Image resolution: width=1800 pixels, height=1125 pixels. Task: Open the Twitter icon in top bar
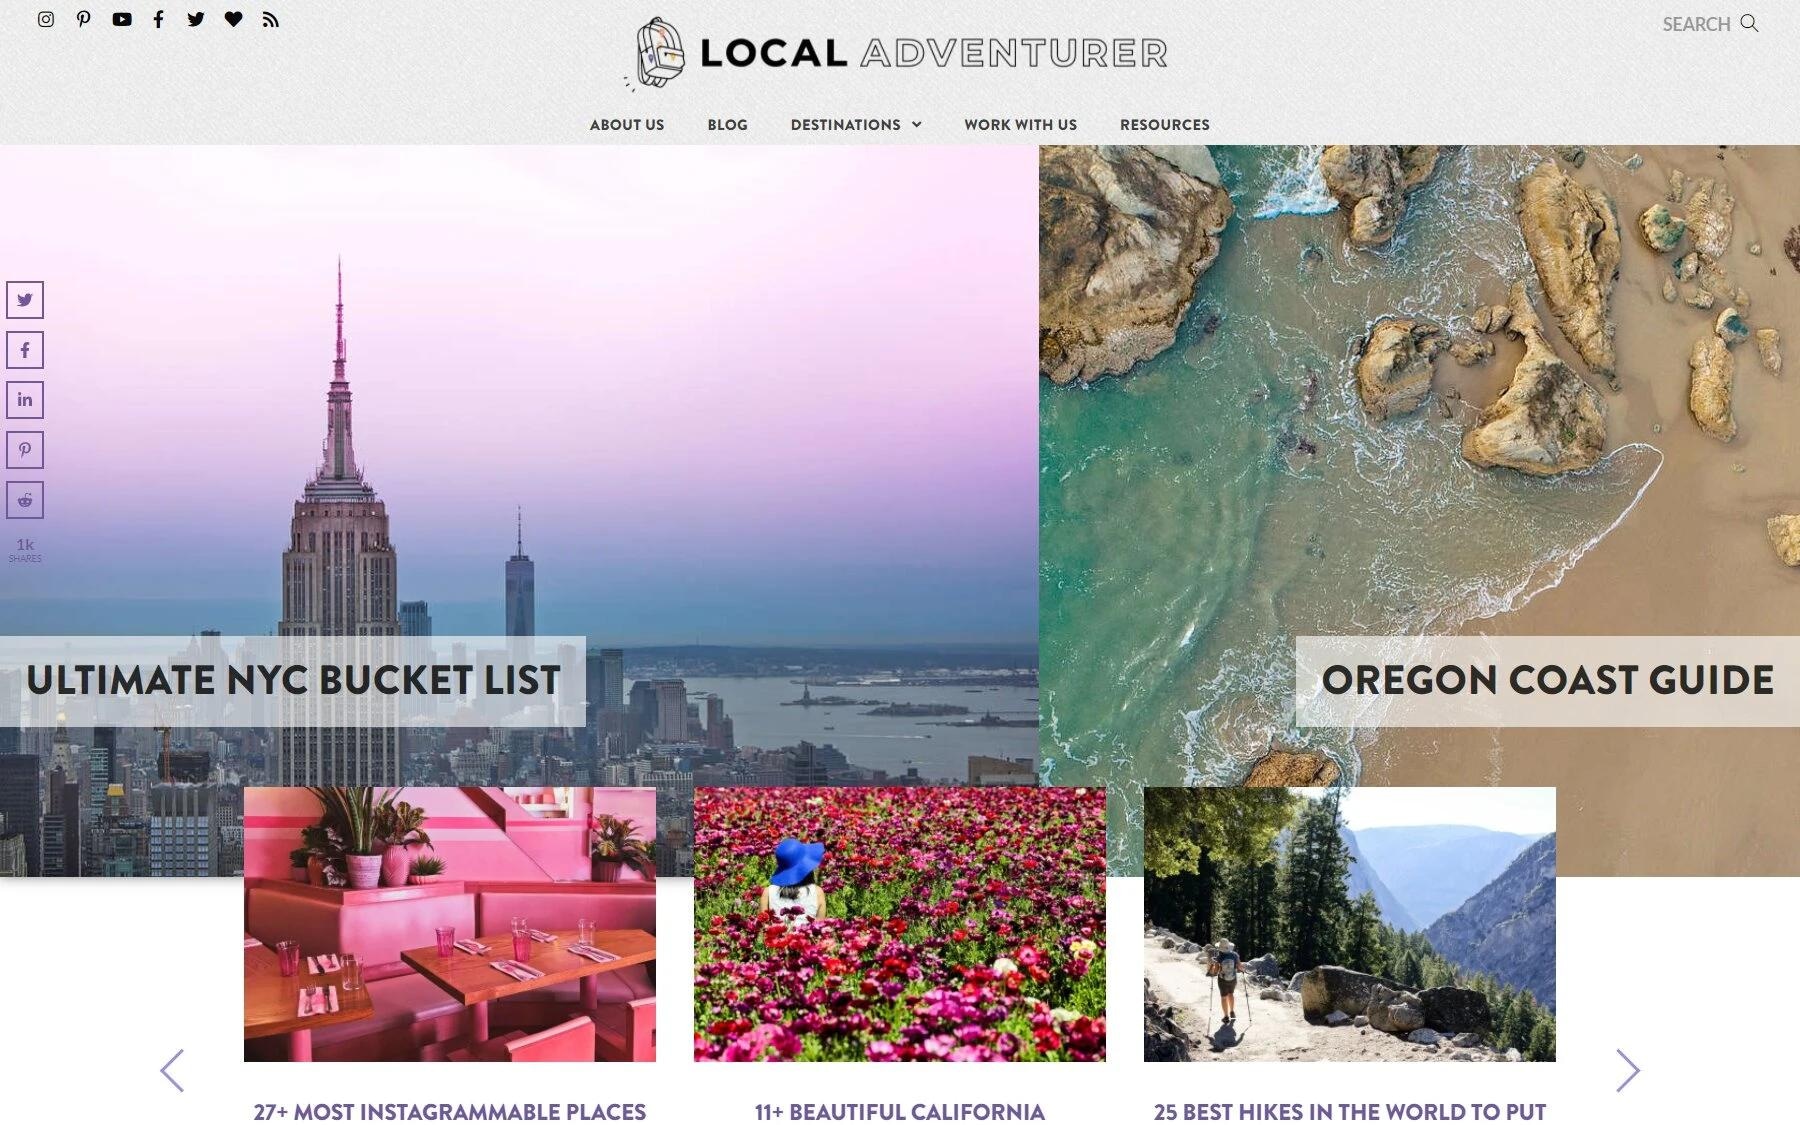click(x=196, y=19)
